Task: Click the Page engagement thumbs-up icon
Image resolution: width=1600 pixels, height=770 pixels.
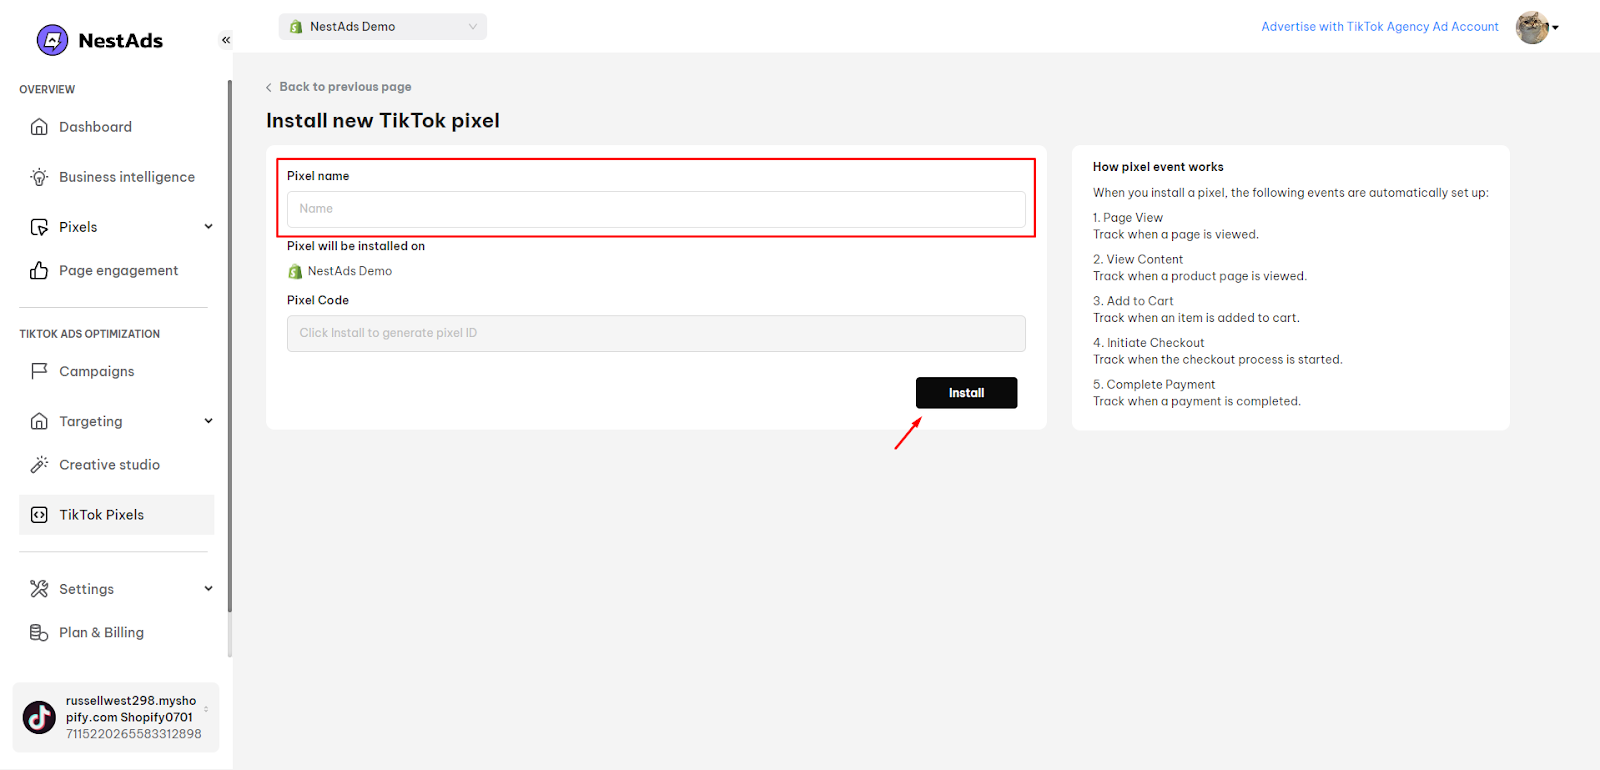Action: tap(39, 271)
